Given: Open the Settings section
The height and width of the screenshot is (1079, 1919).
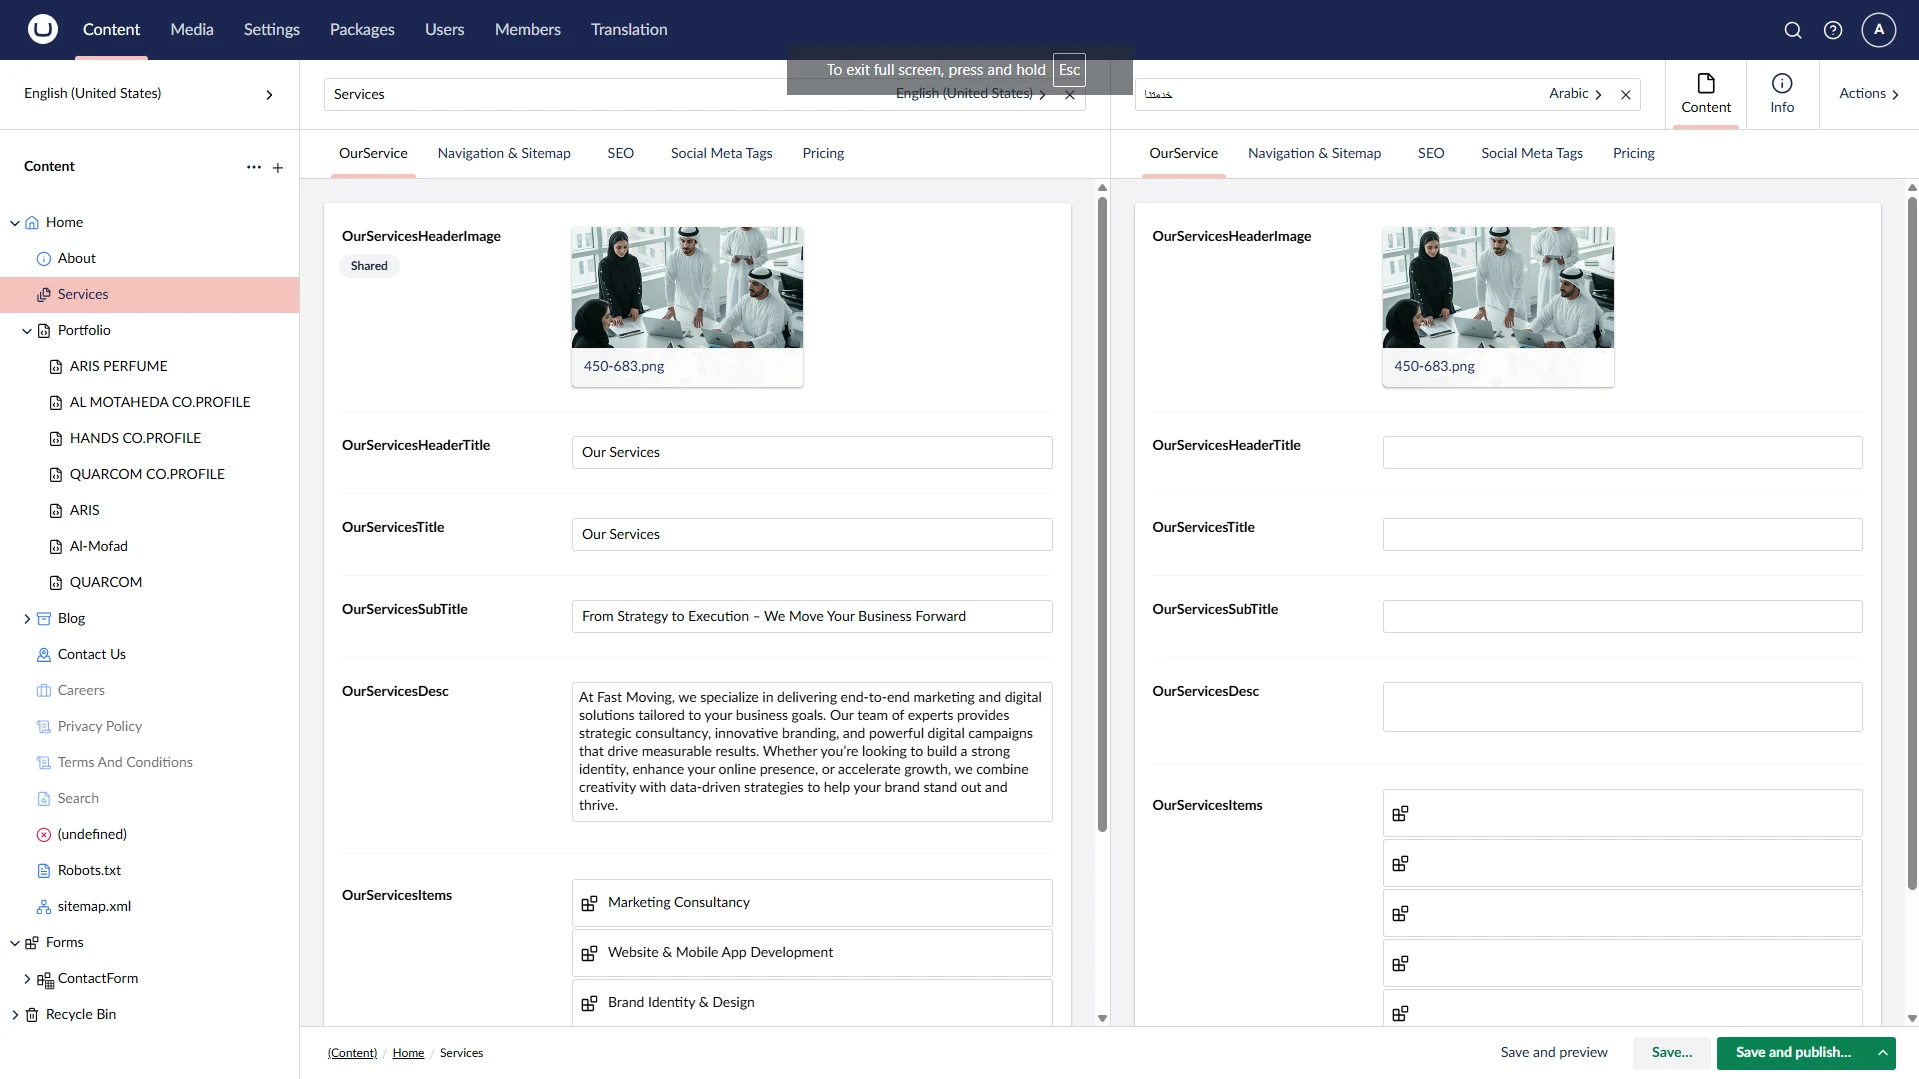Looking at the screenshot, I should [272, 30].
